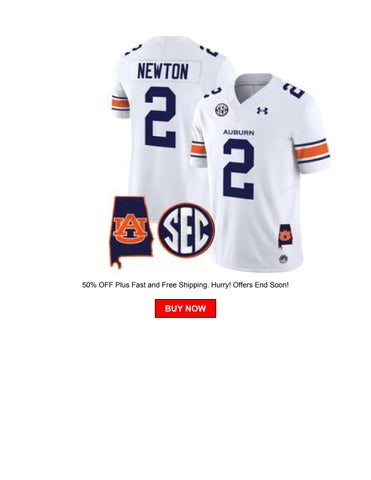Click the small Alabama state patch on the jersey hem
The height and width of the screenshot is (480, 371).
pos(286,235)
